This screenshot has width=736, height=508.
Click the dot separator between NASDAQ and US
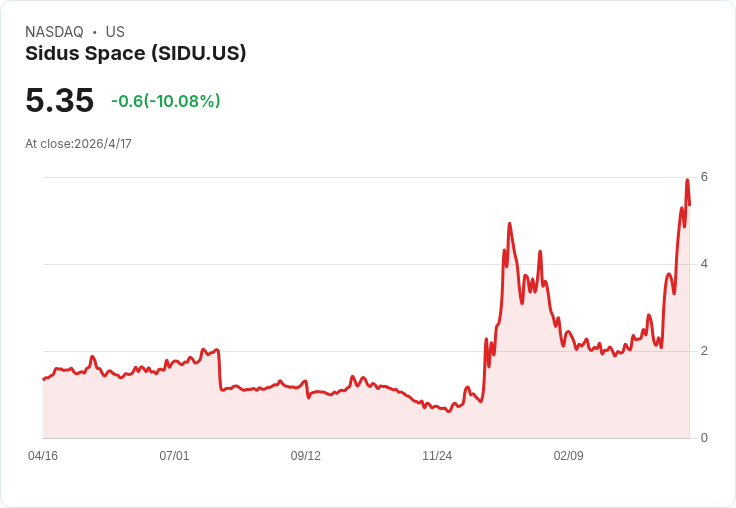(x=94, y=32)
